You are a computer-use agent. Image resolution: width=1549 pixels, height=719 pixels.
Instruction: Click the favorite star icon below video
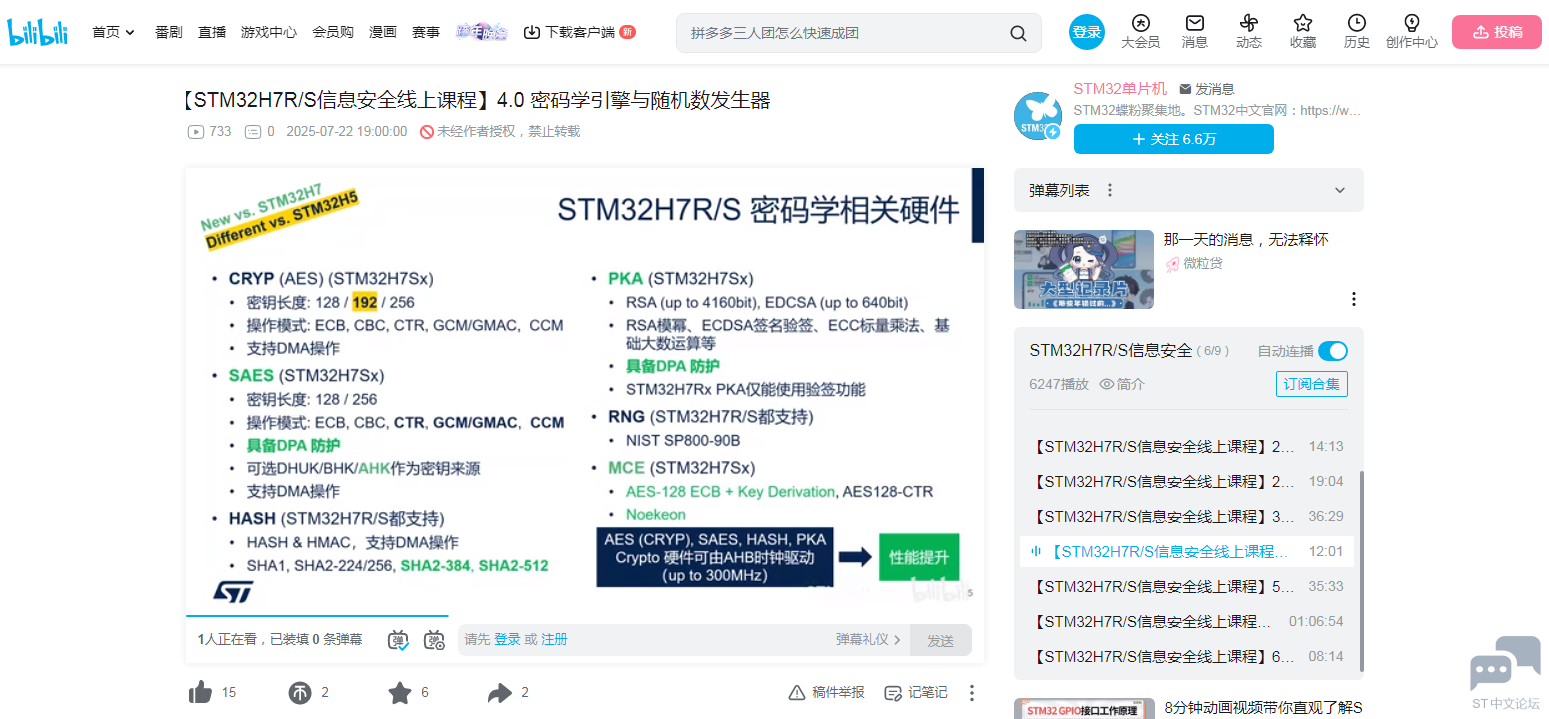(x=400, y=692)
